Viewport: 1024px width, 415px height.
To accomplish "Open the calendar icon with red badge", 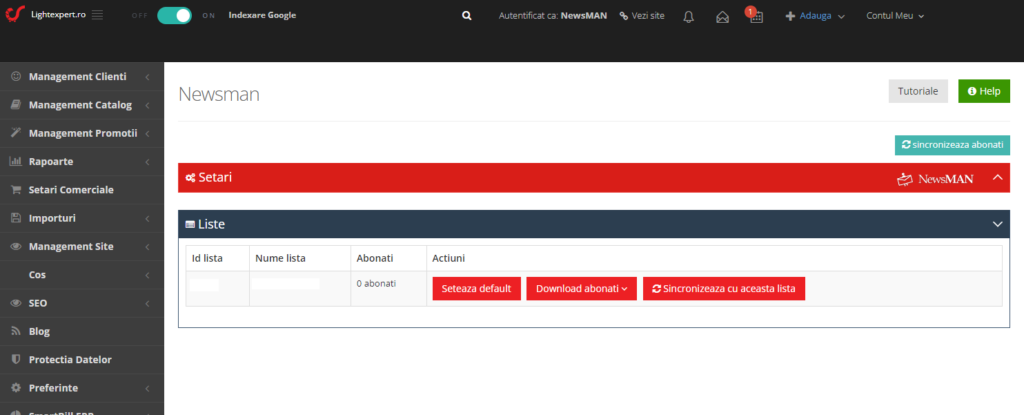I will pos(755,16).
